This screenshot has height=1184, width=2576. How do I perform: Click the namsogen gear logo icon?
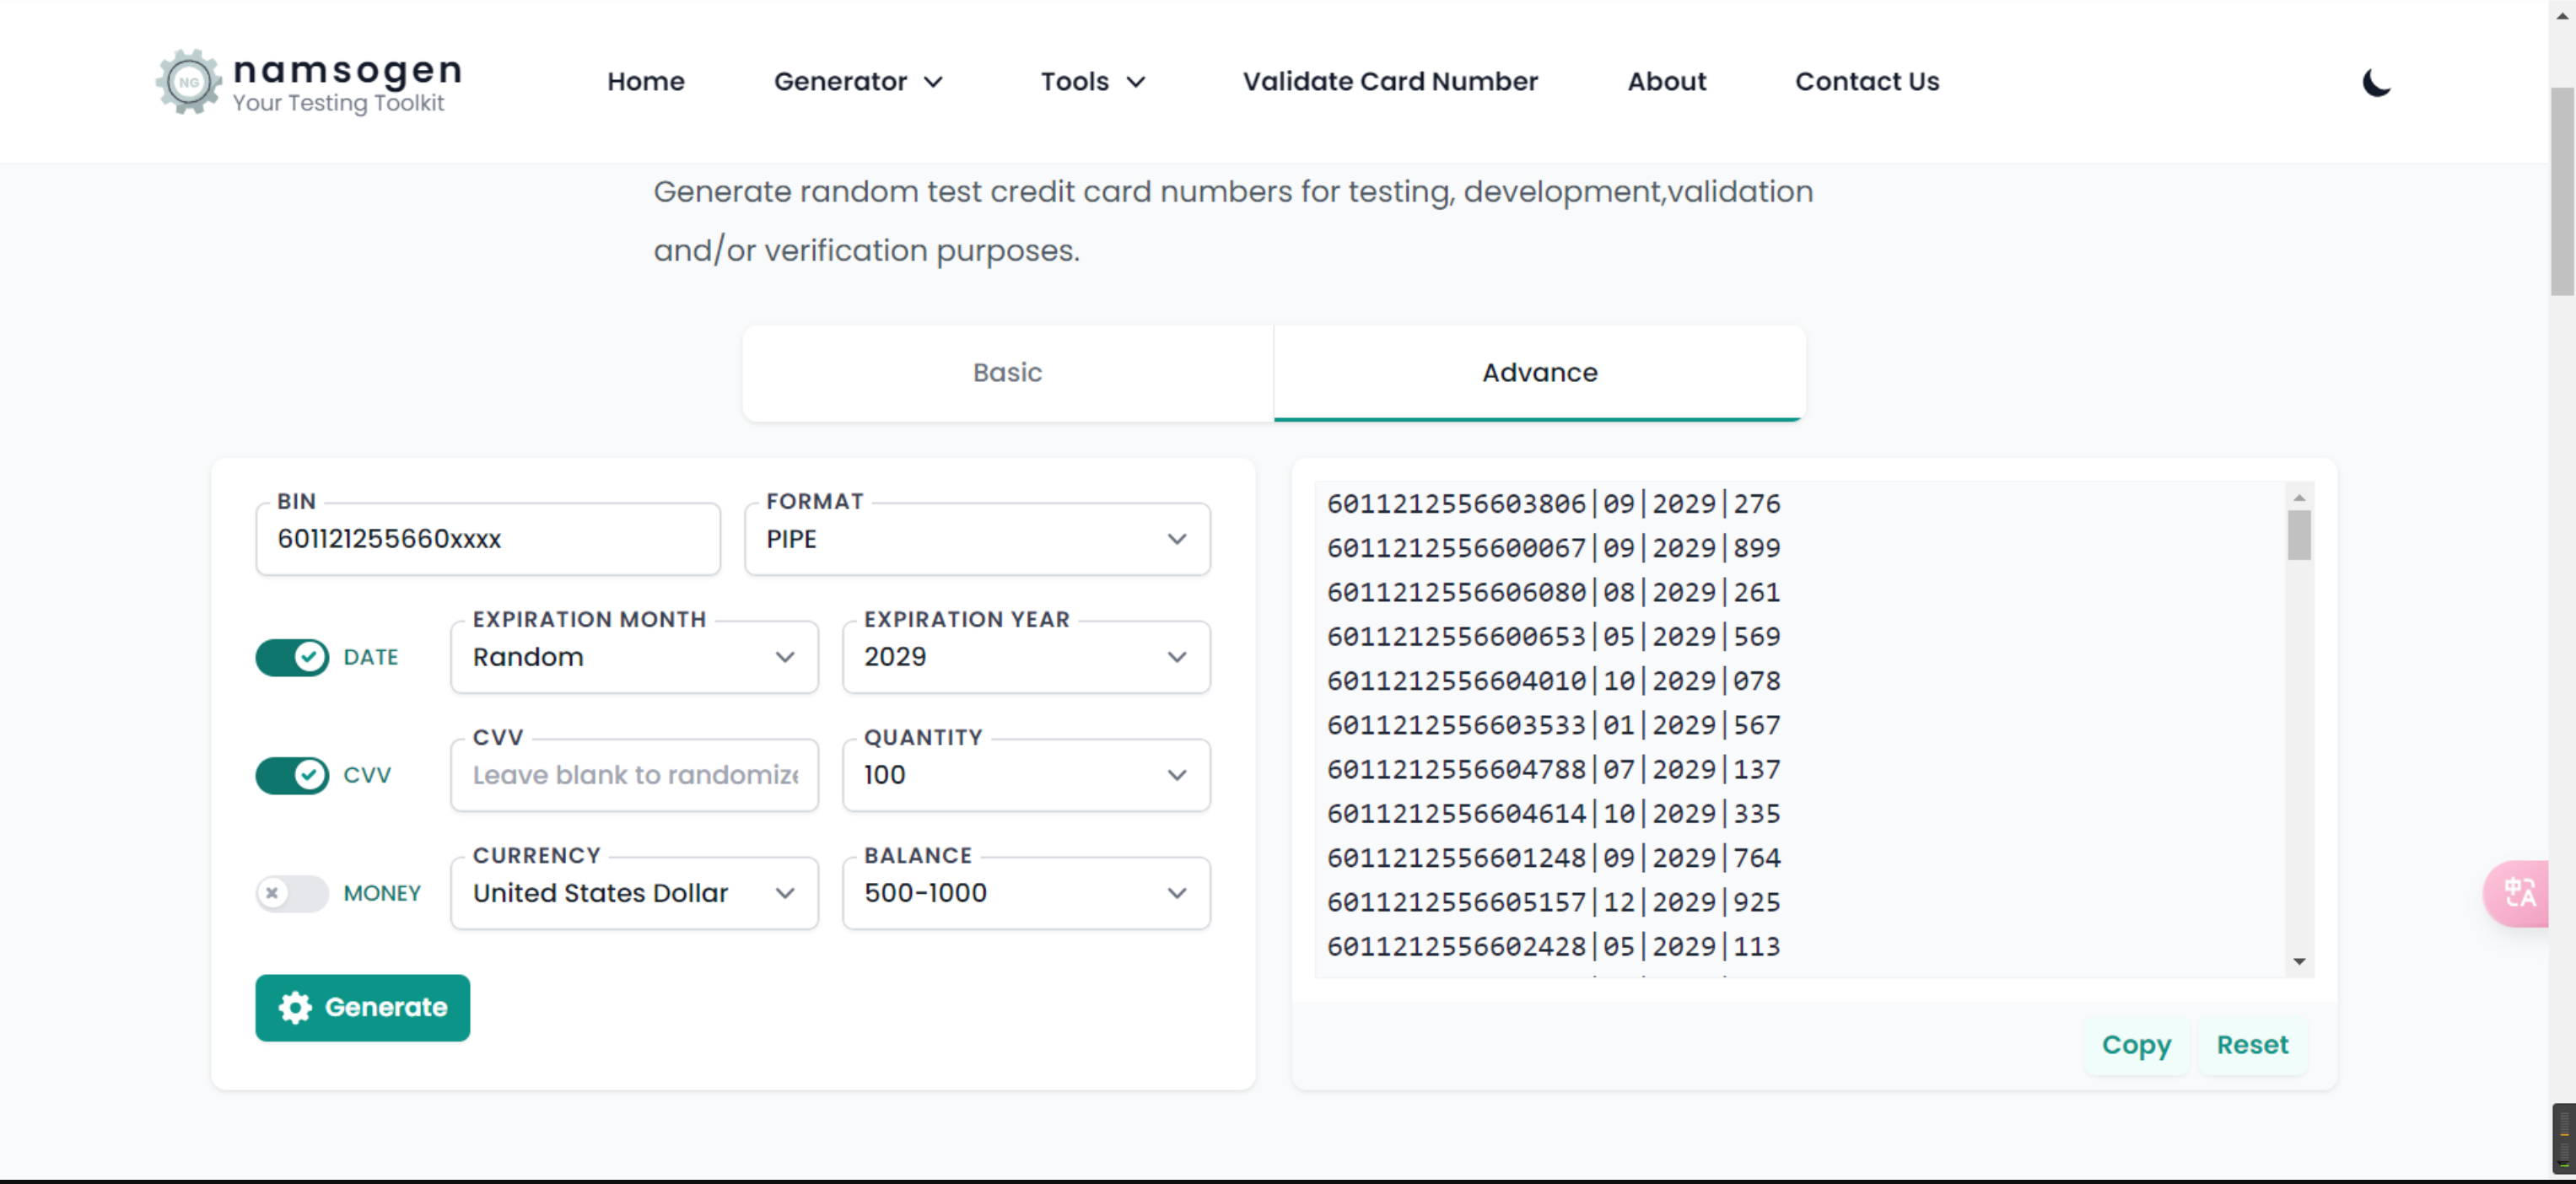[186, 80]
